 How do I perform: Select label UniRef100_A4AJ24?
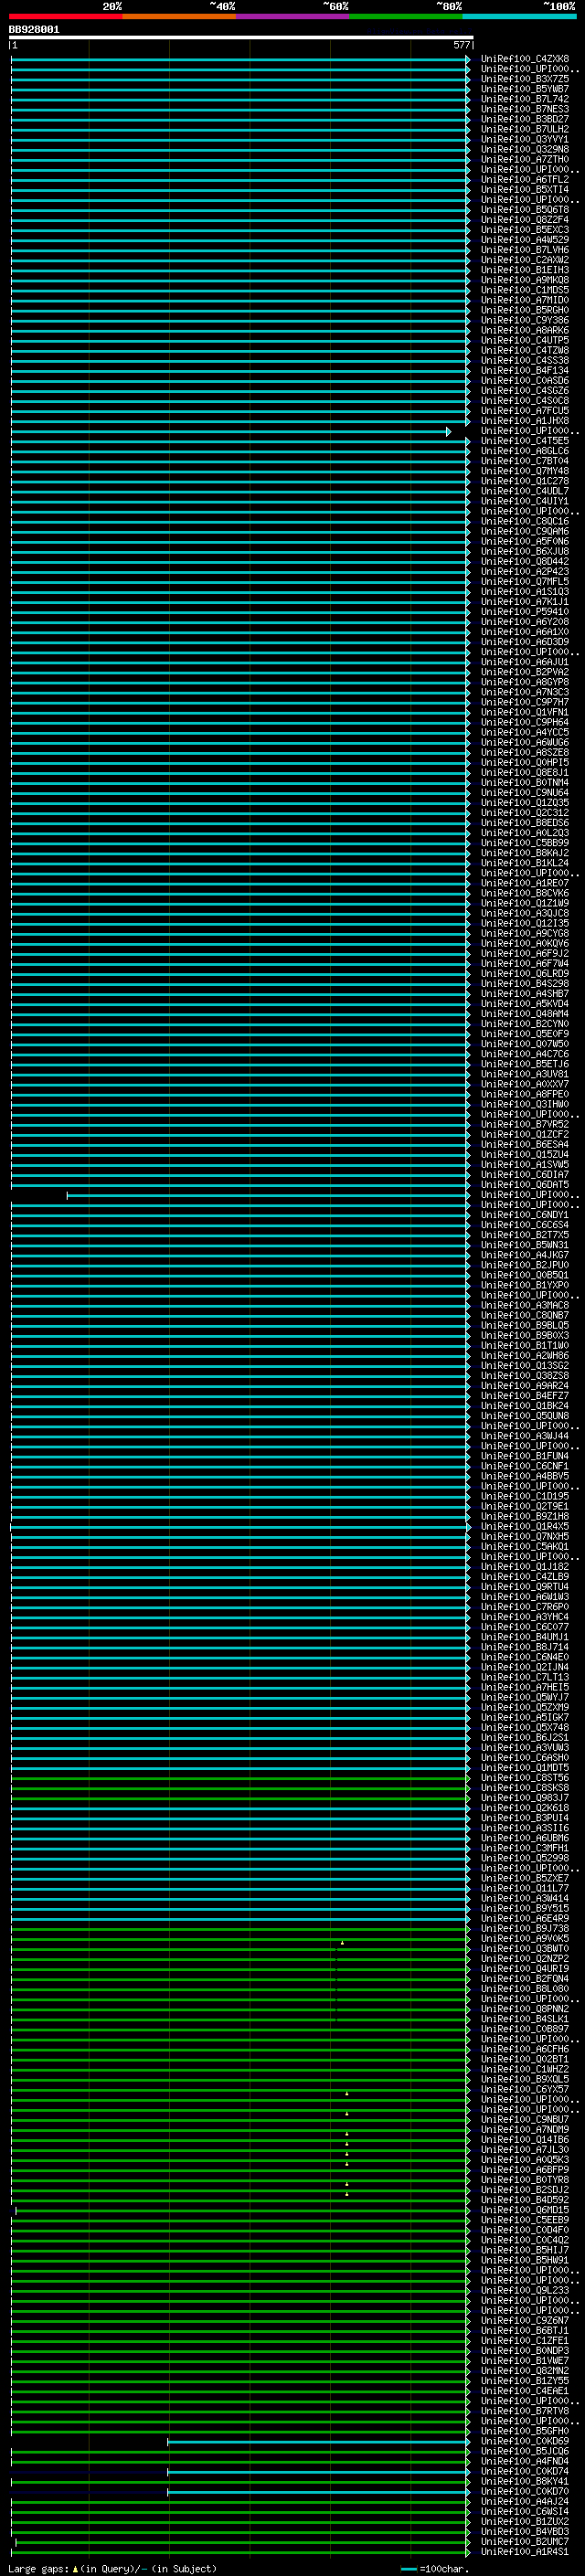[524, 2501]
